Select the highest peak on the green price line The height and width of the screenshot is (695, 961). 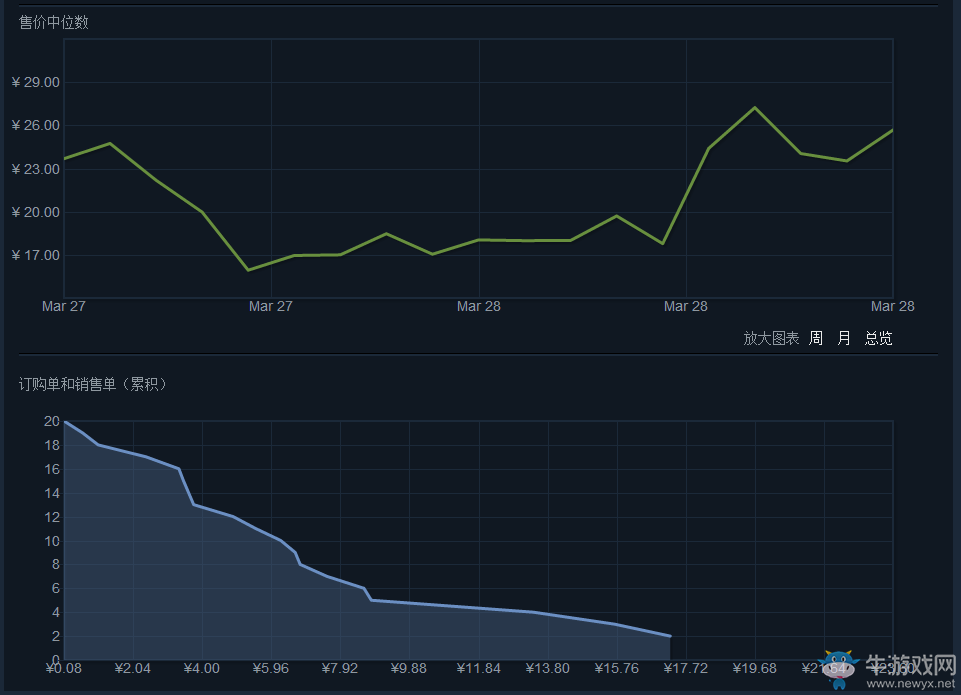pos(755,108)
